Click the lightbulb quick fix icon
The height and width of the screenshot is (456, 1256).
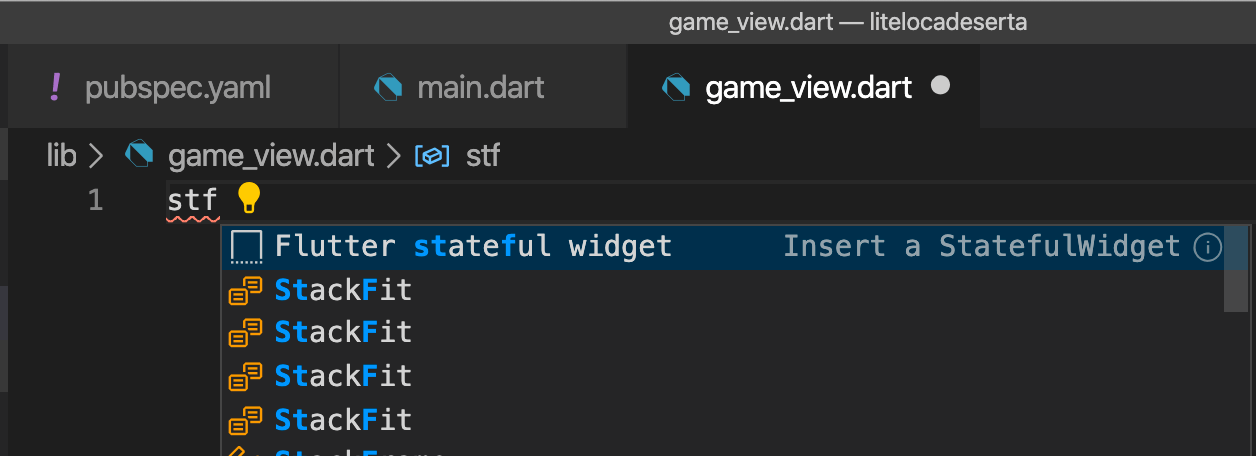coord(248,199)
